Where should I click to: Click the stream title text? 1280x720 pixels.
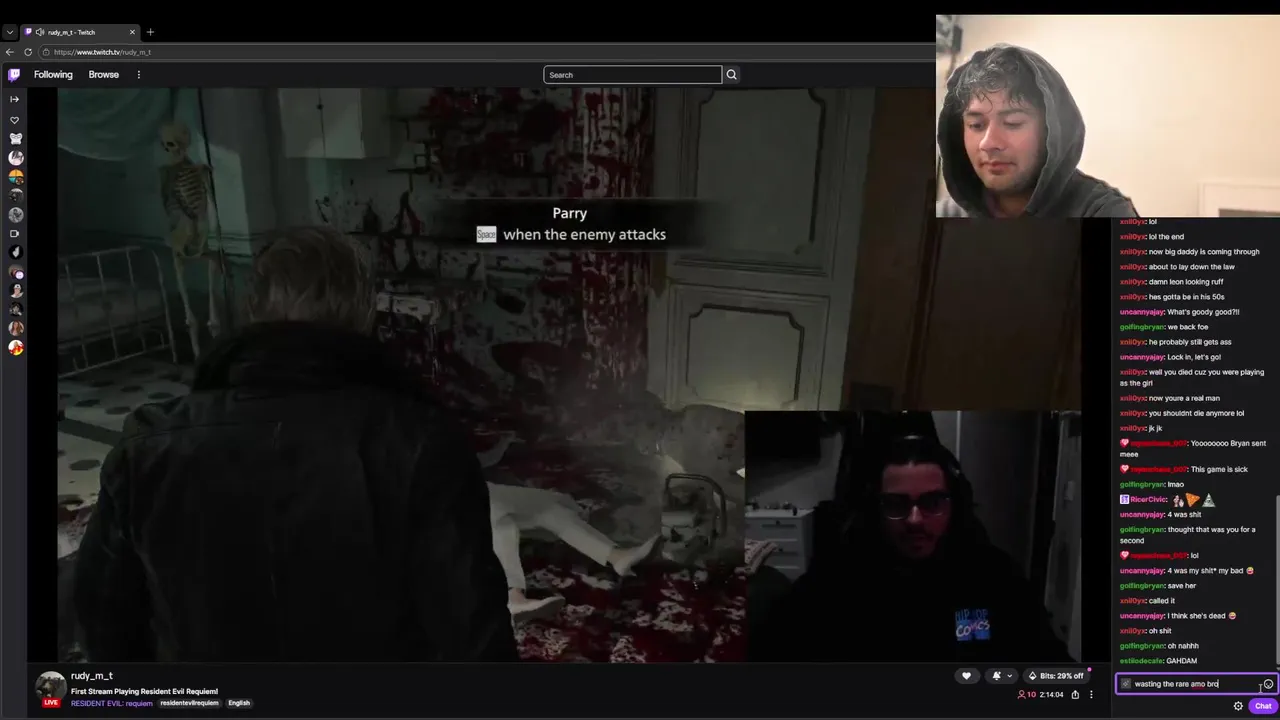pyautogui.click(x=144, y=691)
